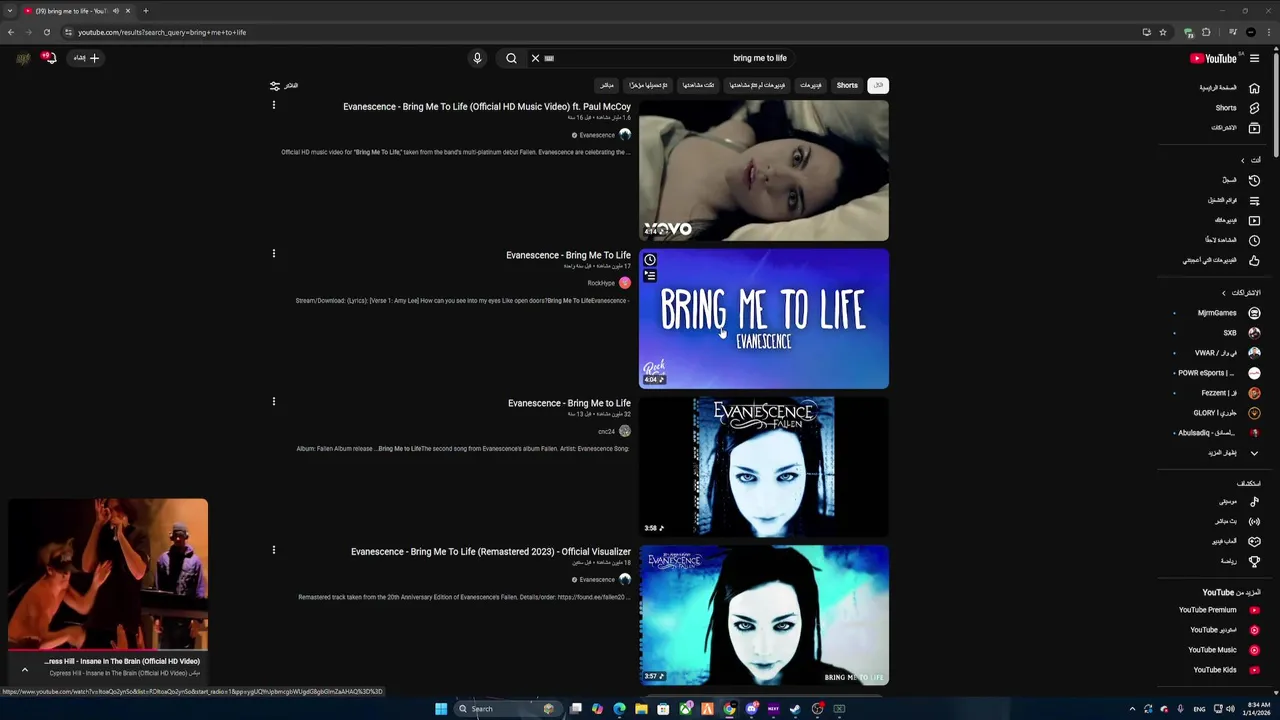Click the browser address bar
The height and width of the screenshot is (720, 1280).
point(600,32)
